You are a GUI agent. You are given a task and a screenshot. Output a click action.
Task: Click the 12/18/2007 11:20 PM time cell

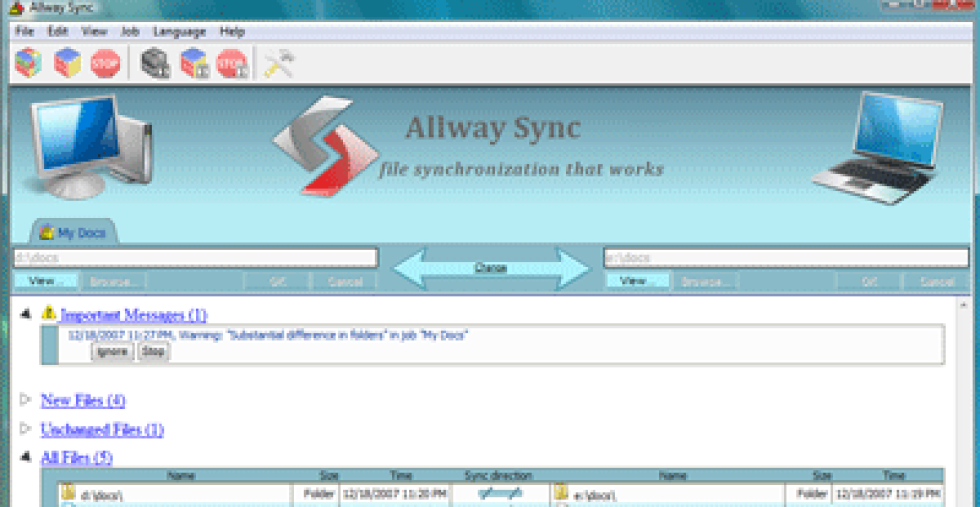pyautogui.click(x=396, y=493)
